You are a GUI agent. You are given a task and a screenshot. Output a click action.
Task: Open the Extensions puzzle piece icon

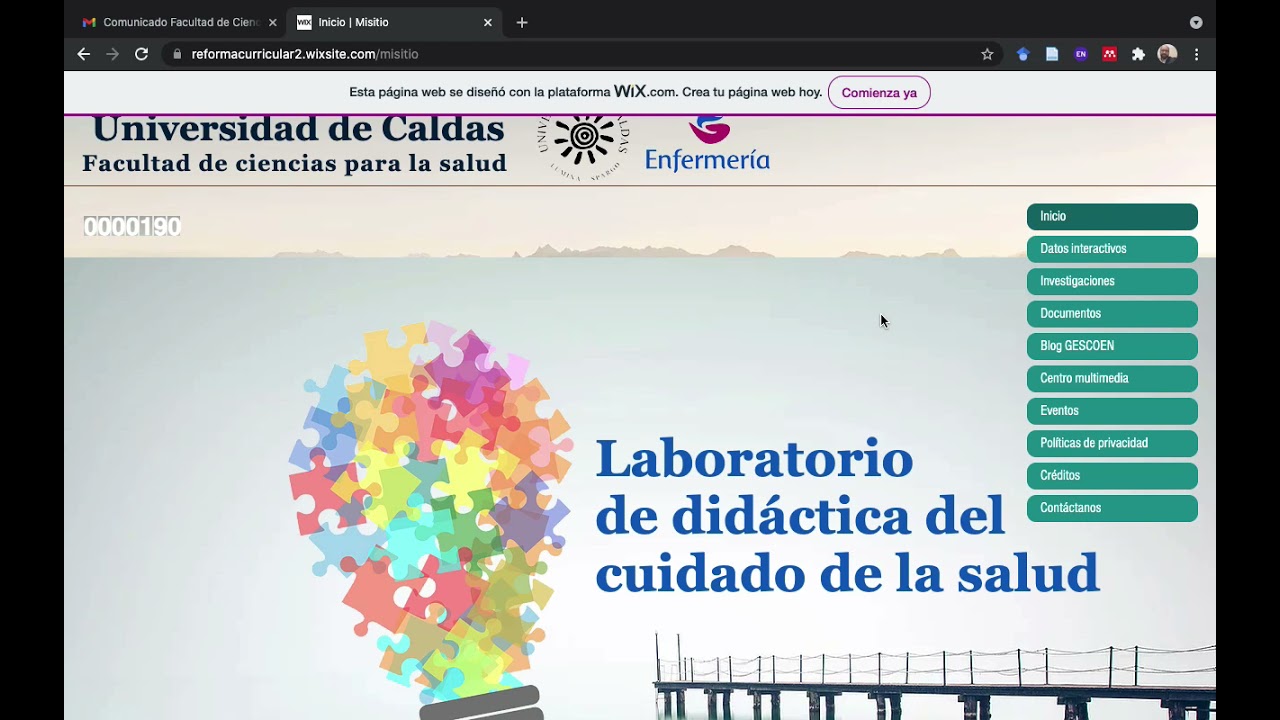click(x=1138, y=54)
